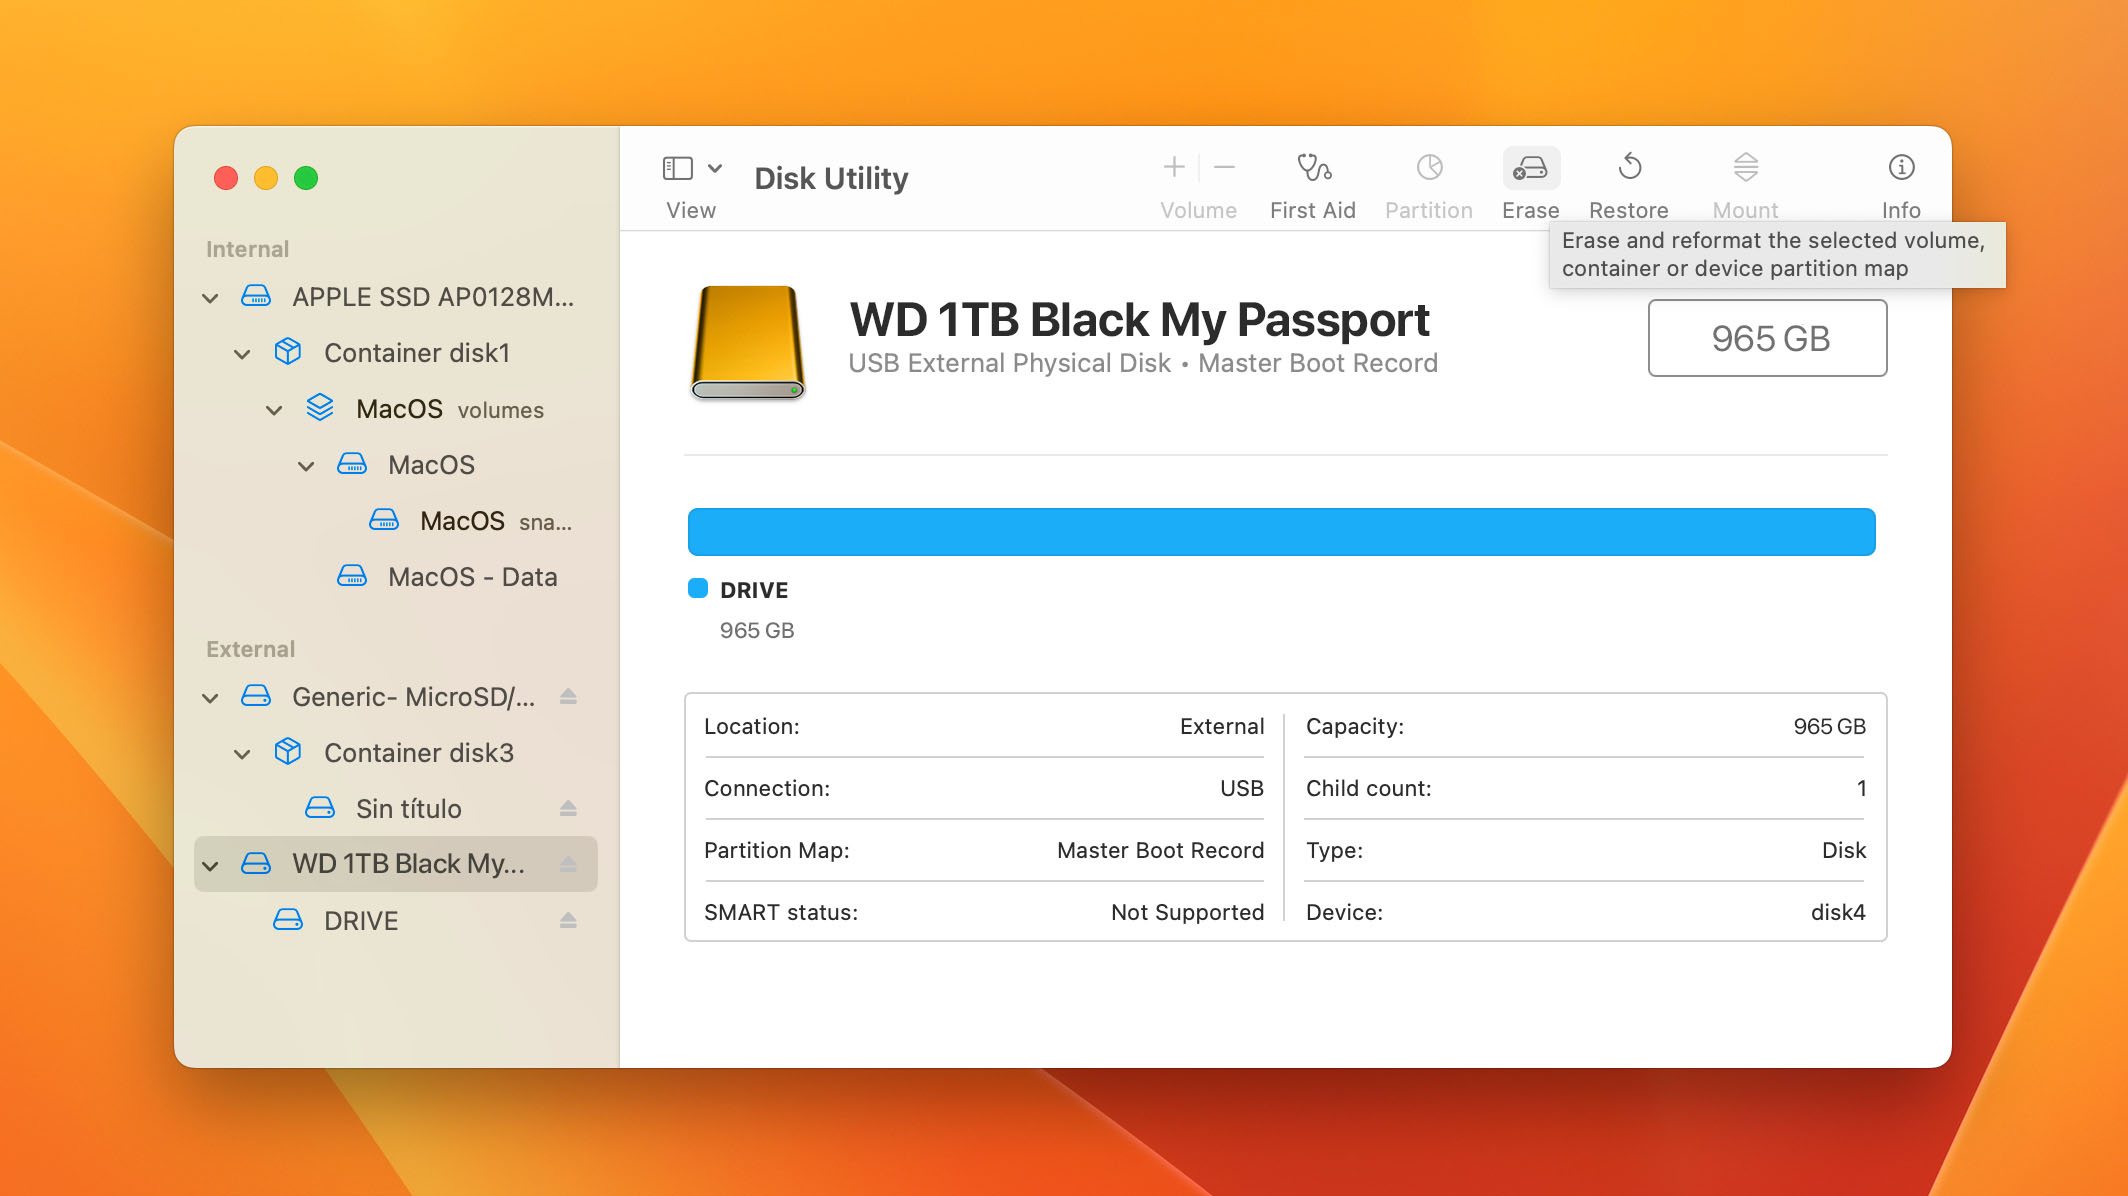Click the Restore toolbar icon
Image resolution: width=2128 pixels, height=1196 pixels.
click(1629, 167)
